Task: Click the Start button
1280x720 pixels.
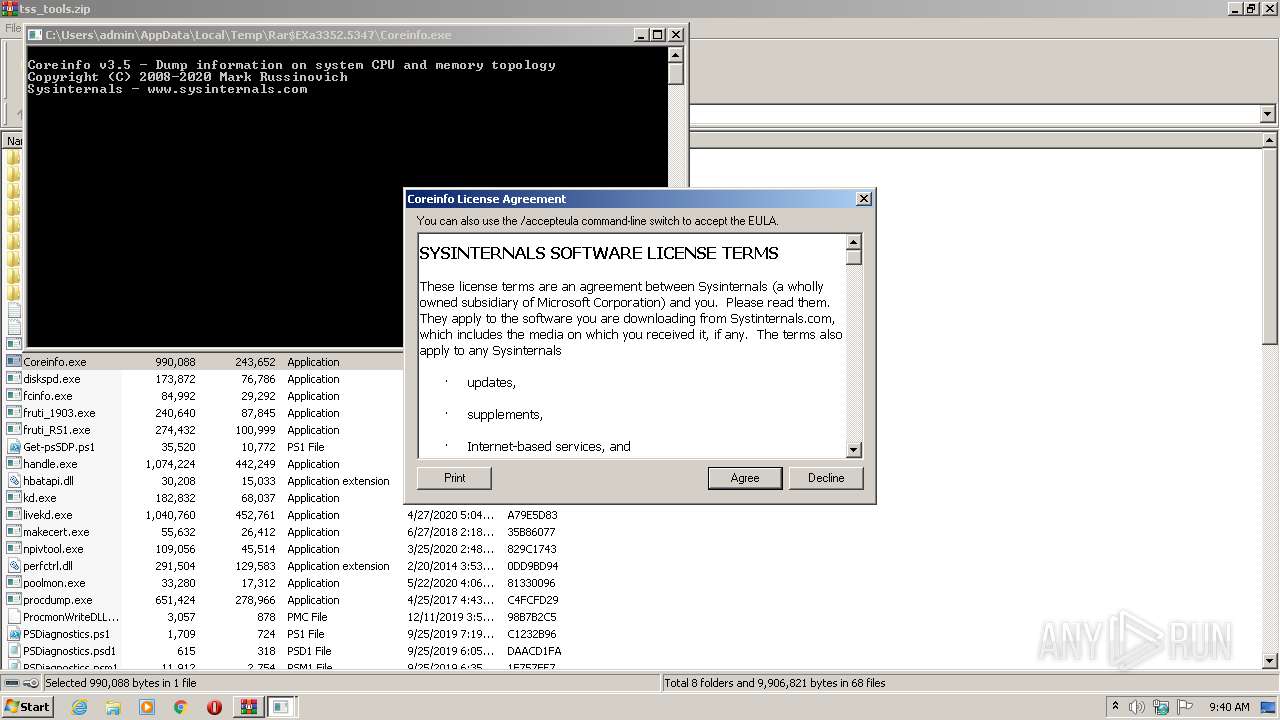Action: point(27,707)
